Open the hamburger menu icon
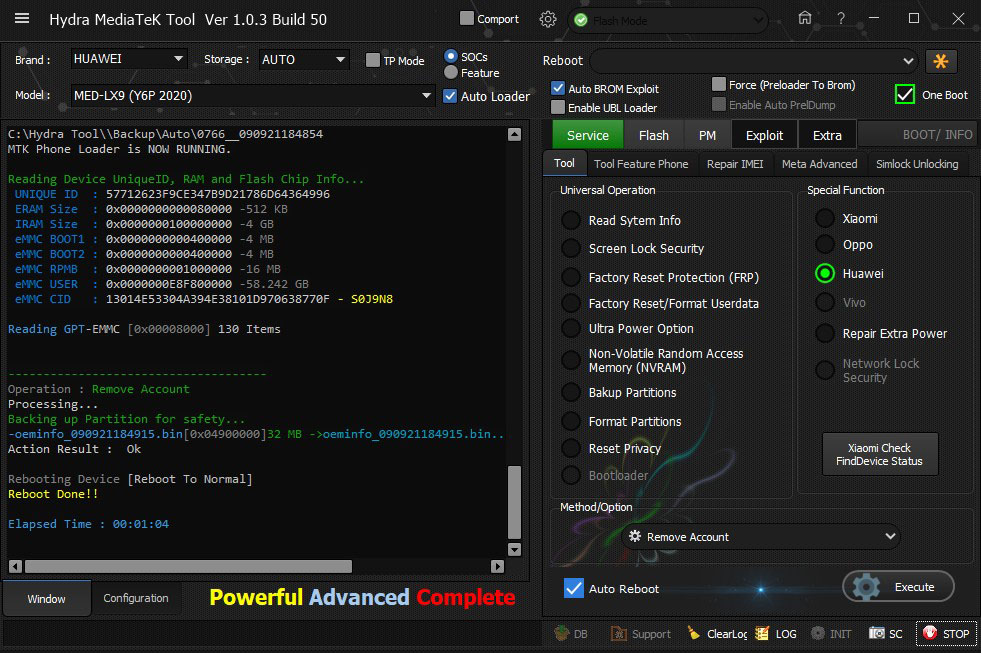The width and height of the screenshot is (981, 653). (x=22, y=19)
